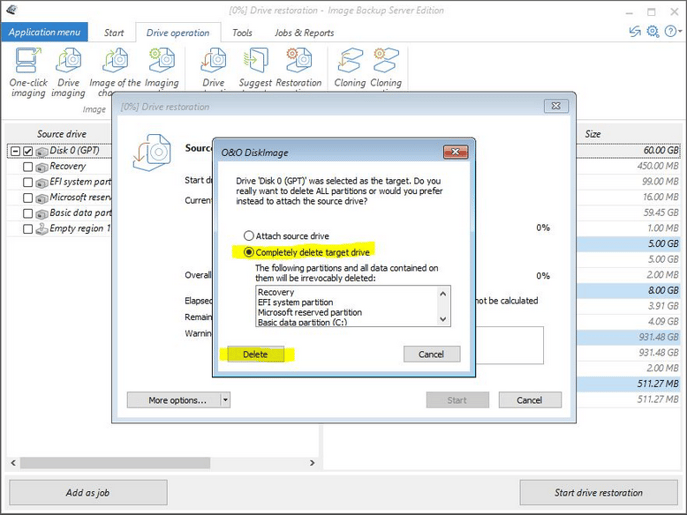Open settings gear icon at top right
Viewport: 687px width, 515px height.
click(653, 32)
